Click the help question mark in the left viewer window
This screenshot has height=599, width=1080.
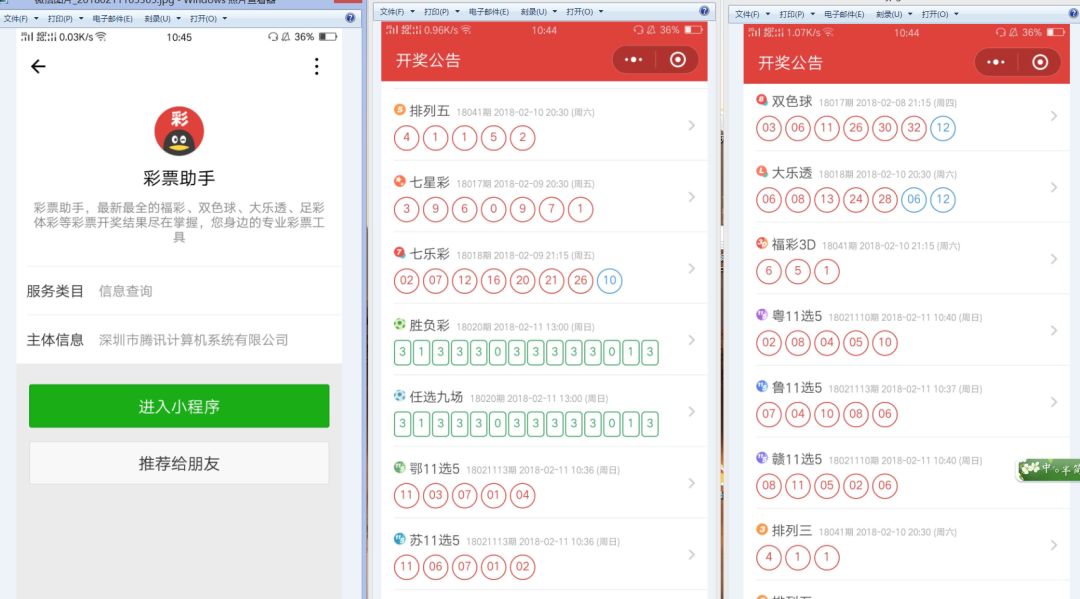(350, 18)
